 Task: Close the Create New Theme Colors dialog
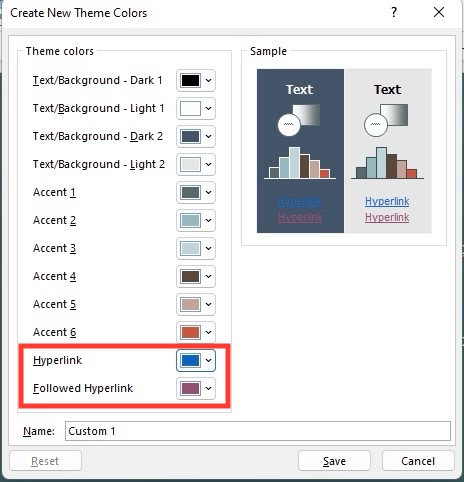(439, 13)
